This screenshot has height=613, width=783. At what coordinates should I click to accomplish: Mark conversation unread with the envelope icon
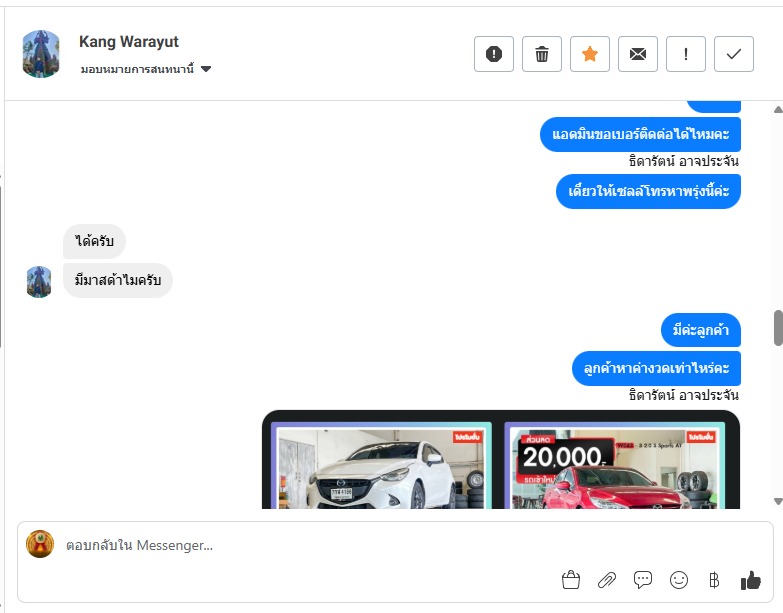tap(638, 54)
